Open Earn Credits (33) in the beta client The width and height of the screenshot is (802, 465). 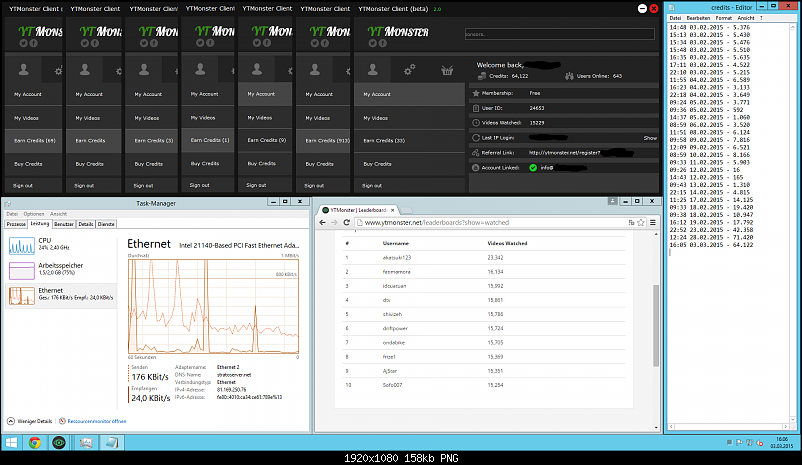pyautogui.click(x=409, y=141)
